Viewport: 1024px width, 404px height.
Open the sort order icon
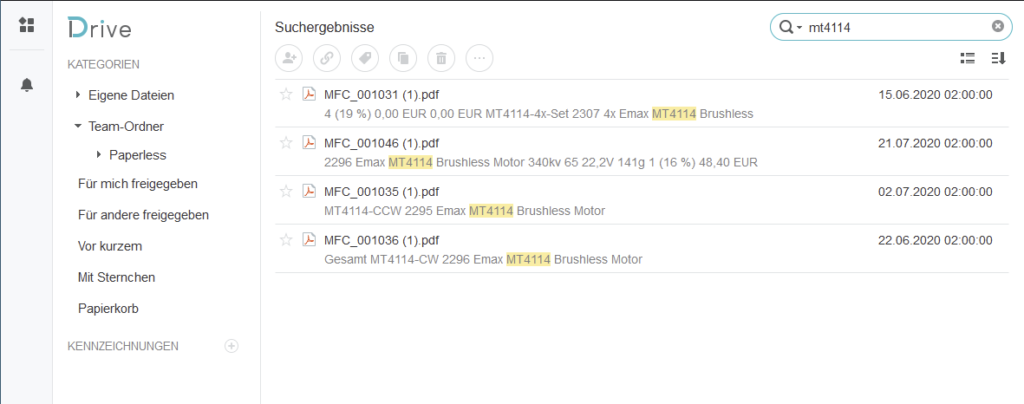[999, 59]
